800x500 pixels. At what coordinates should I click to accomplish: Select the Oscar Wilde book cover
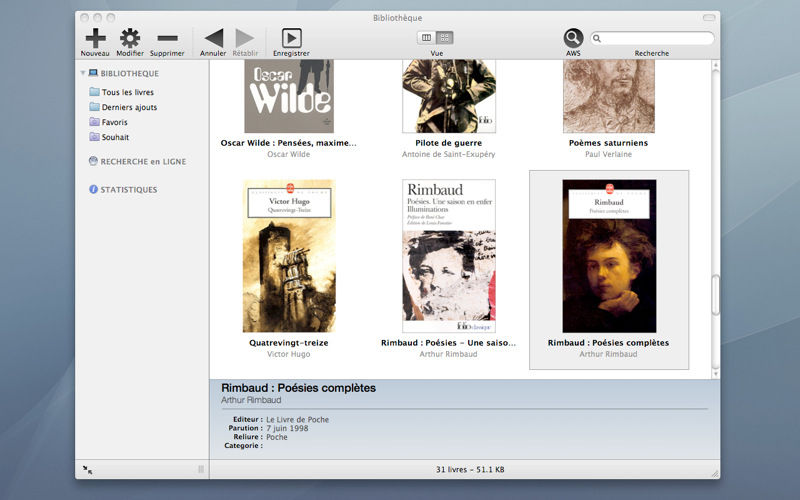click(x=289, y=96)
